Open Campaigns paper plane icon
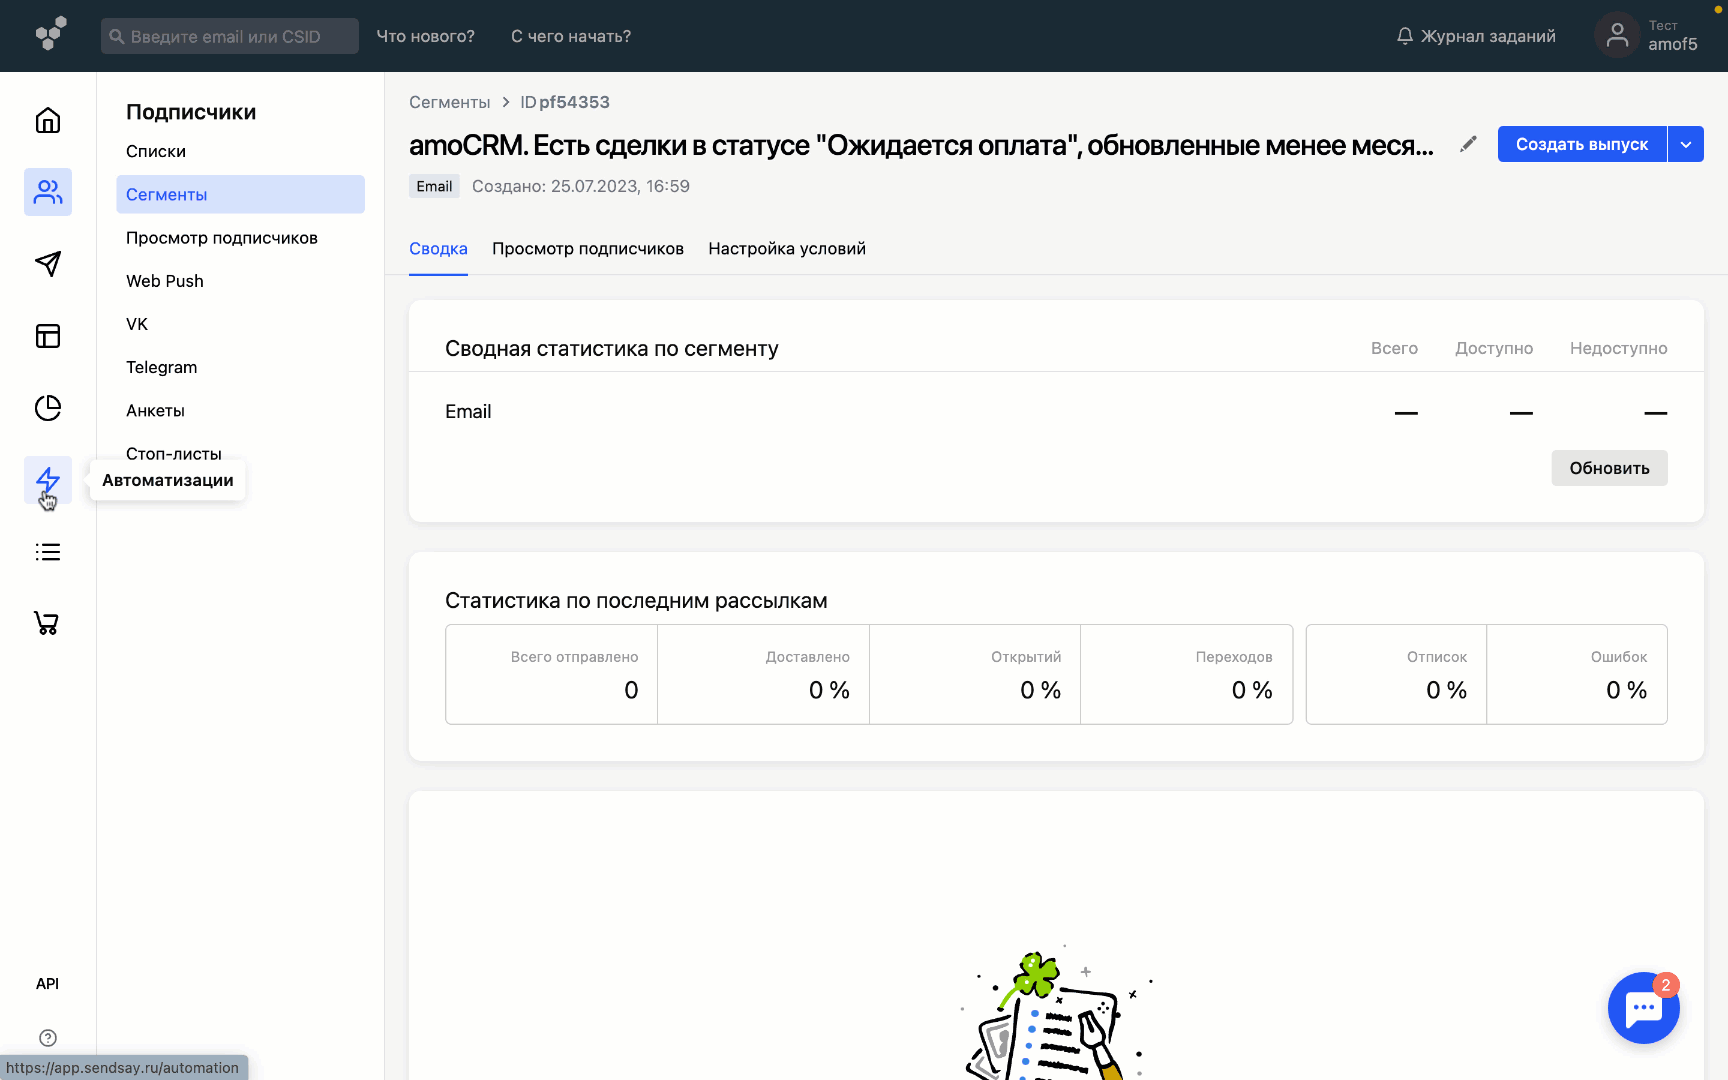 coord(48,264)
